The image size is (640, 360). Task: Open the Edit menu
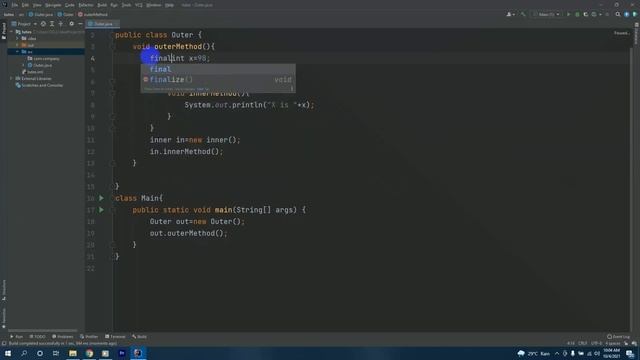pyautogui.click(x=25, y=5)
